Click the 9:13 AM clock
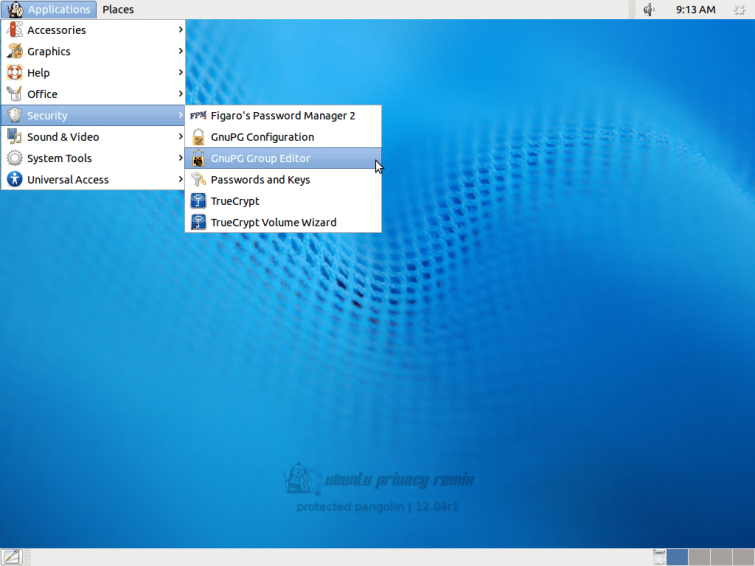The height and width of the screenshot is (566, 755). tap(695, 10)
